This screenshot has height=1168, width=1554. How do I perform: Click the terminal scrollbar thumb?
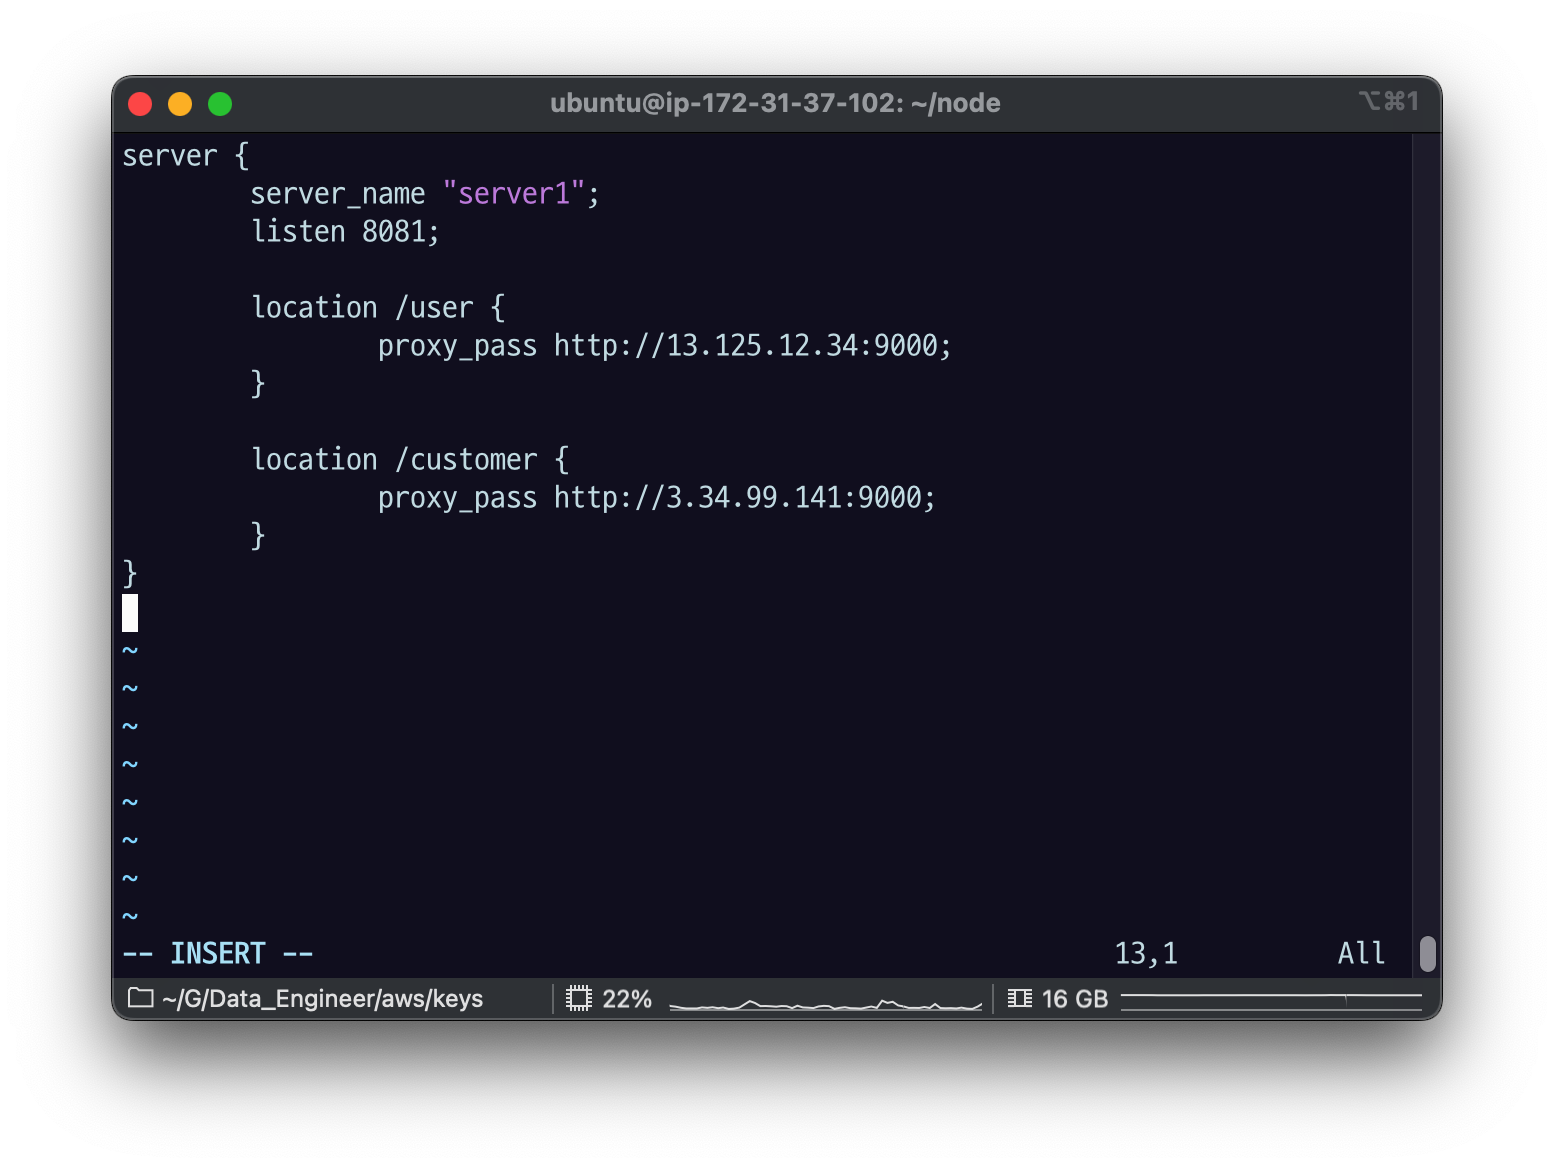pyautogui.click(x=1427, y=953)
